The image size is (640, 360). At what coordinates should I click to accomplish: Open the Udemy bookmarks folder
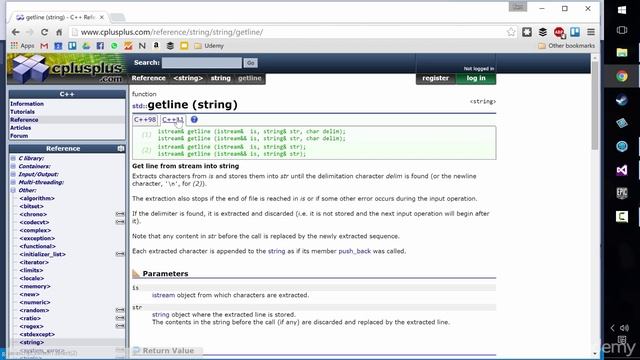(209, 46)
